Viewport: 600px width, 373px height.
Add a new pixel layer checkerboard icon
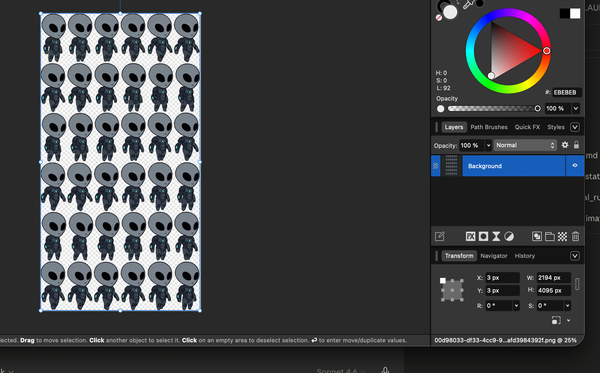[x=562, y=236]
